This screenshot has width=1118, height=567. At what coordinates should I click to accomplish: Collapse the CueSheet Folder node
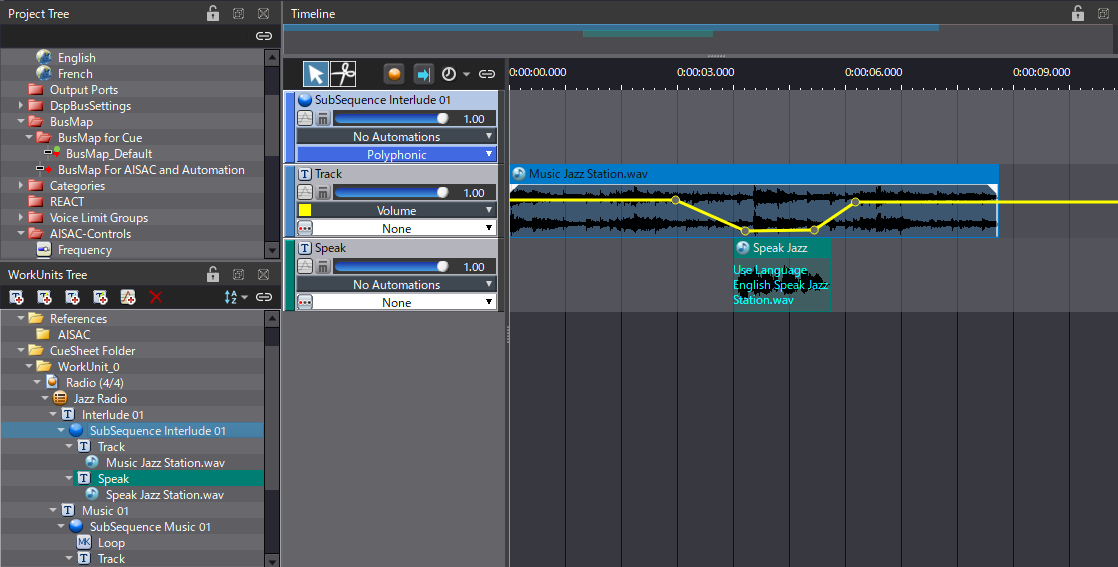click(x=21, y=350)
